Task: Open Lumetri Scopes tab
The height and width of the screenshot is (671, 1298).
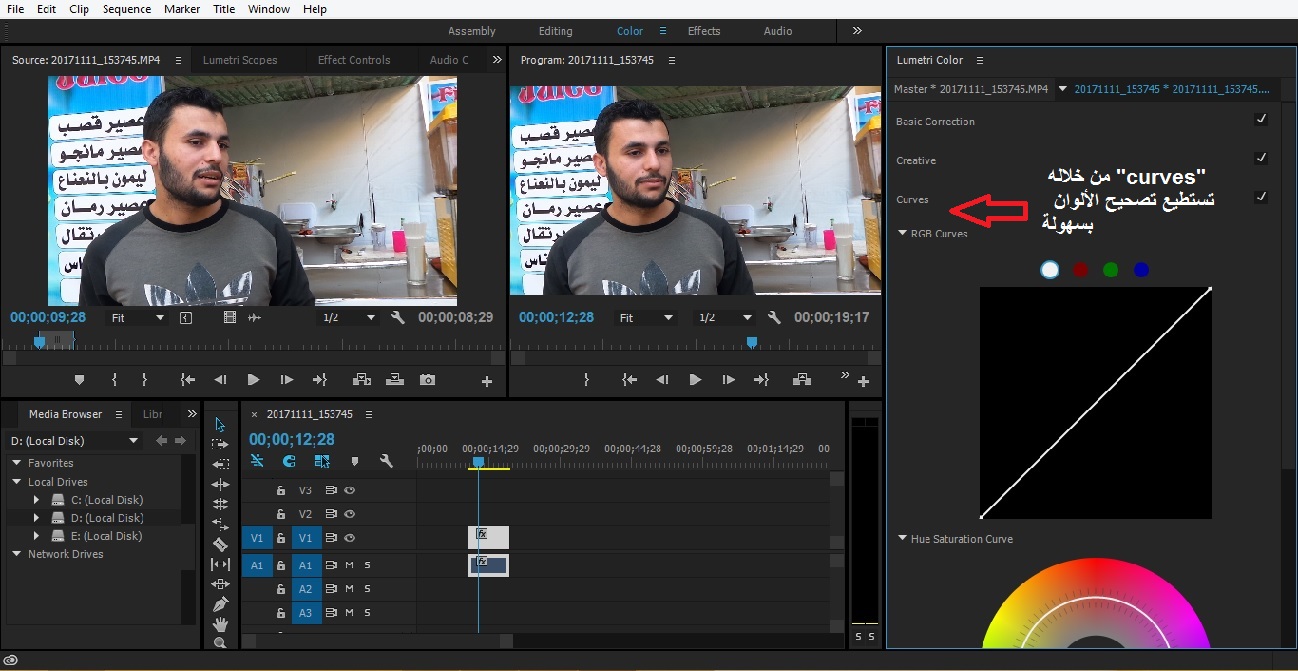Action: click(x=240, y=60)
